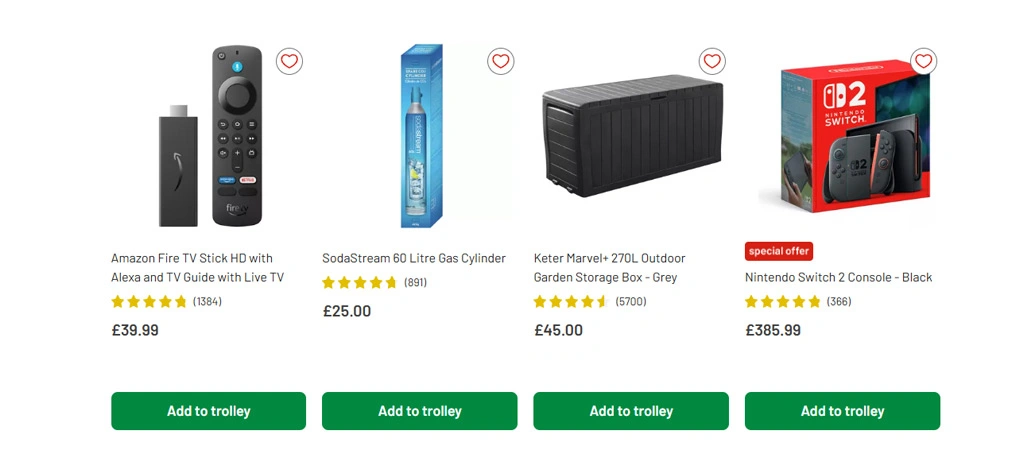The height and width of the screenshot is (466, 1026).
Task: Save Keter Marvel+ storage box to wishlist
Action: click(712, 62)
